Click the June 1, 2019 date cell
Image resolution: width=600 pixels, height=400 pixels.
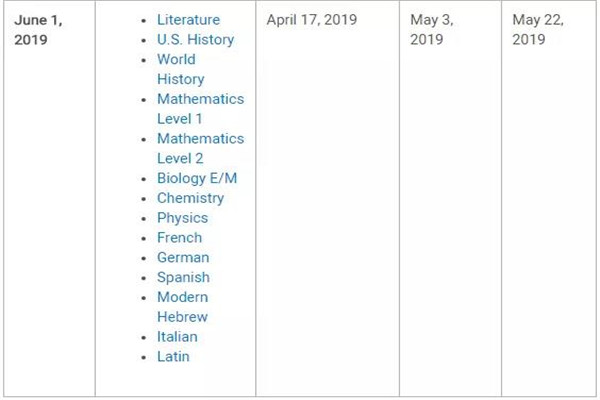click(x=40, y=29)
